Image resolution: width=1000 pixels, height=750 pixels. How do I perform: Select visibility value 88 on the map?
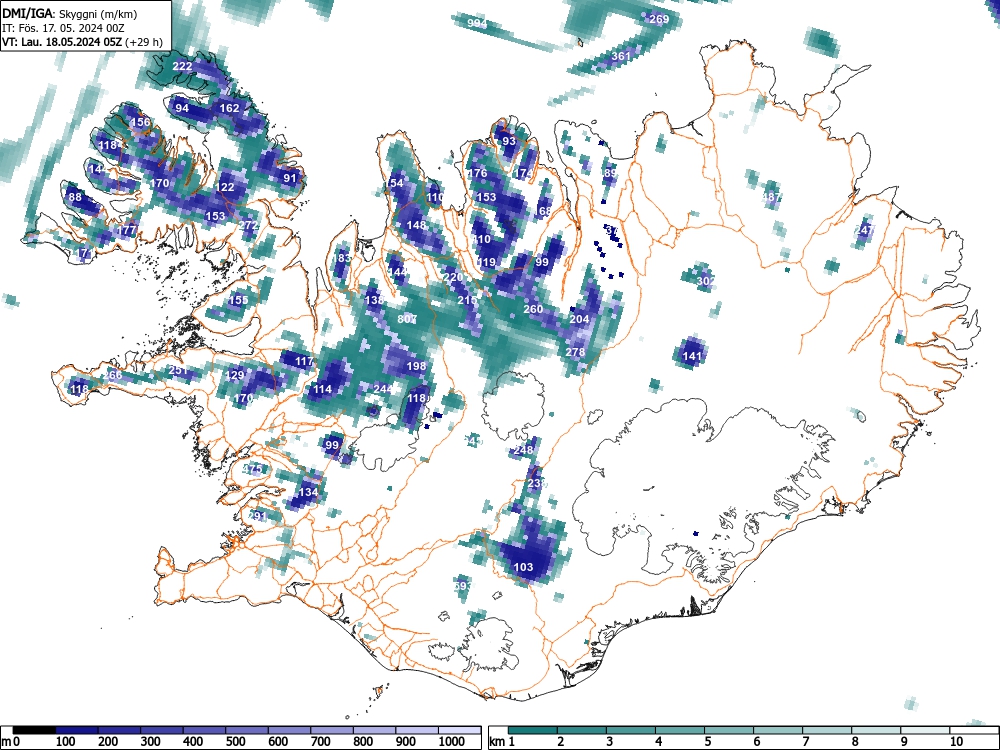75,197
